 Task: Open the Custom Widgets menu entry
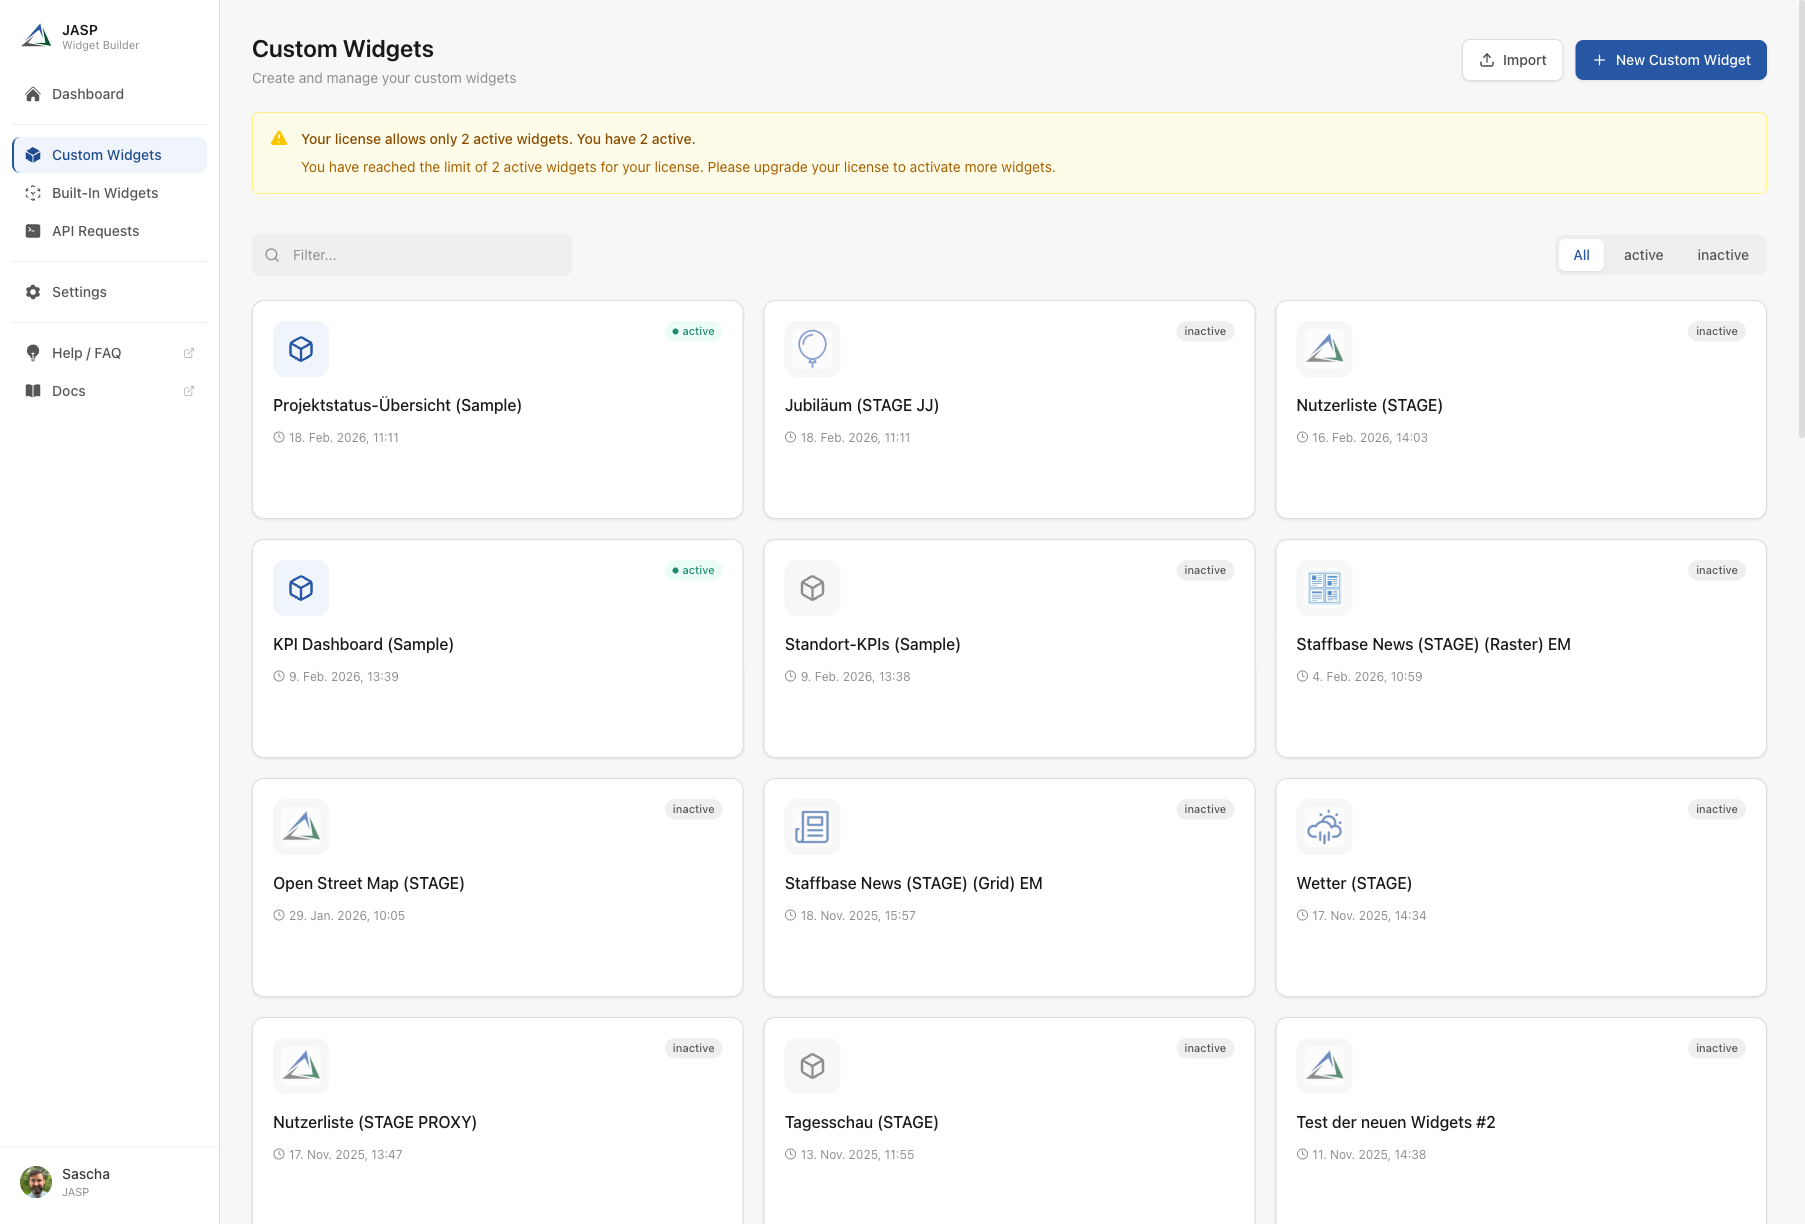coord(106,154)
